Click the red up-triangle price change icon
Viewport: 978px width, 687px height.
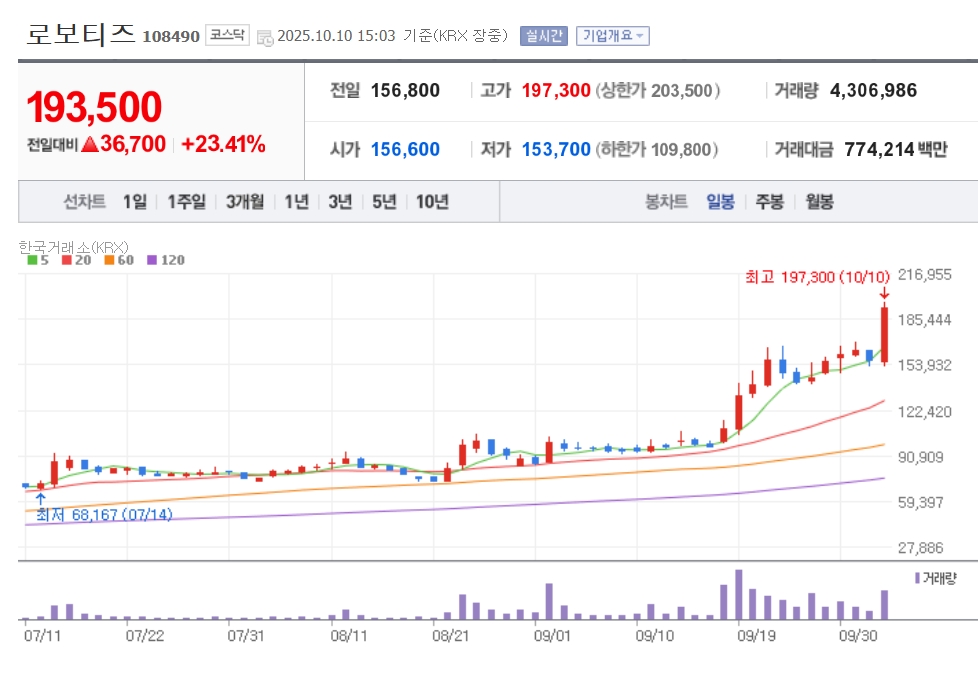[90, 145]
